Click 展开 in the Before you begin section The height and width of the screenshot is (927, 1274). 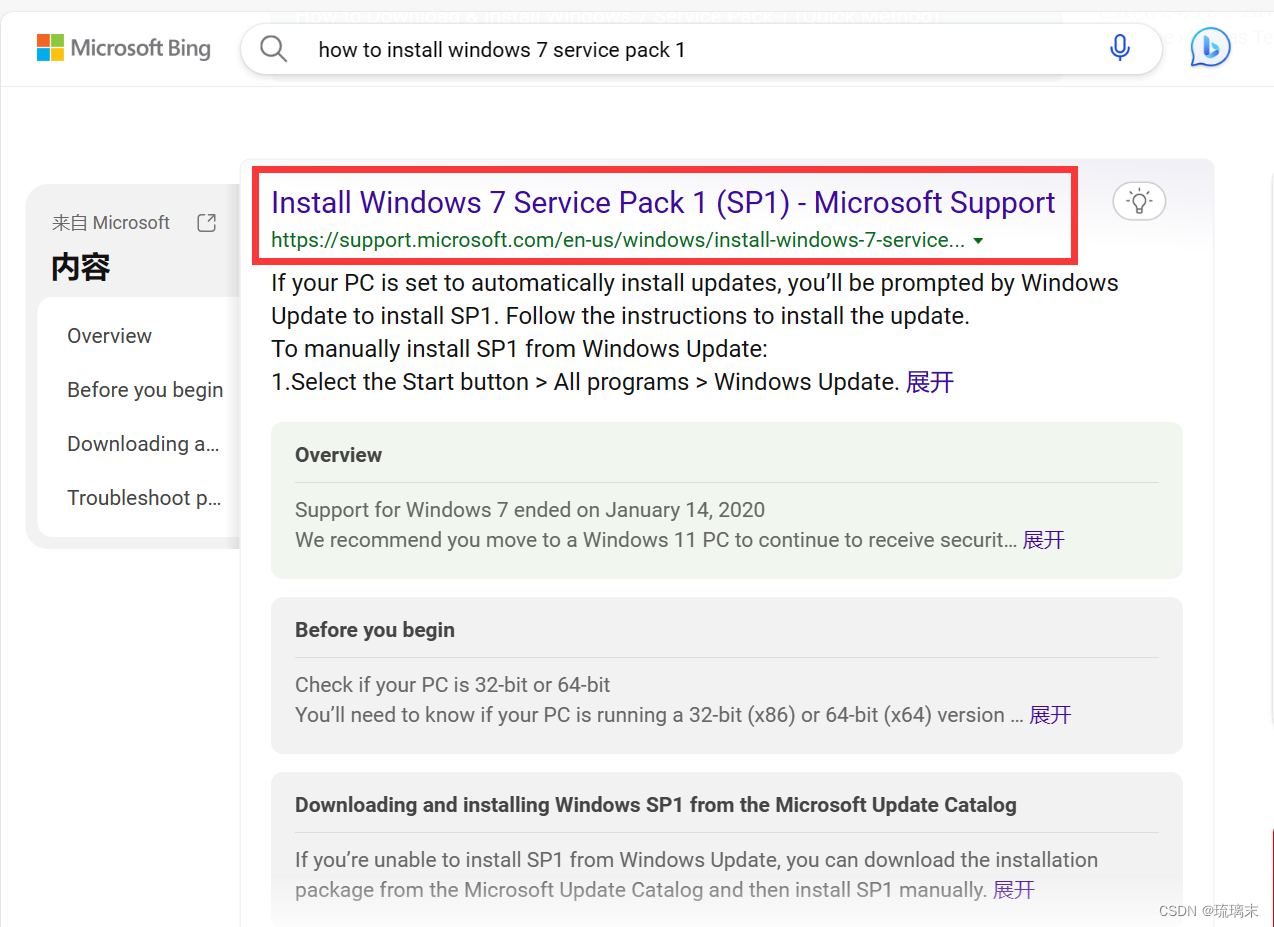coord(1049,714)
